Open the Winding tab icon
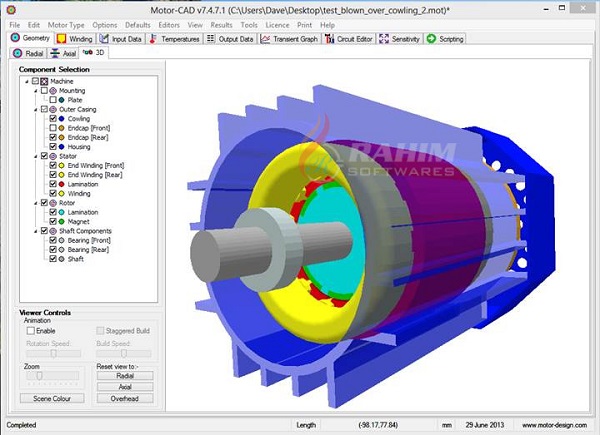The width and height of the screenshot is (600, 435). (x=61, y=39)
